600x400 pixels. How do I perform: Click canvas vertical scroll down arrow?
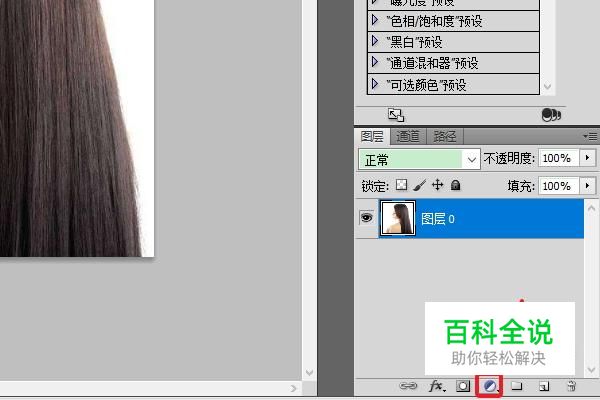[x=309, y=372]
